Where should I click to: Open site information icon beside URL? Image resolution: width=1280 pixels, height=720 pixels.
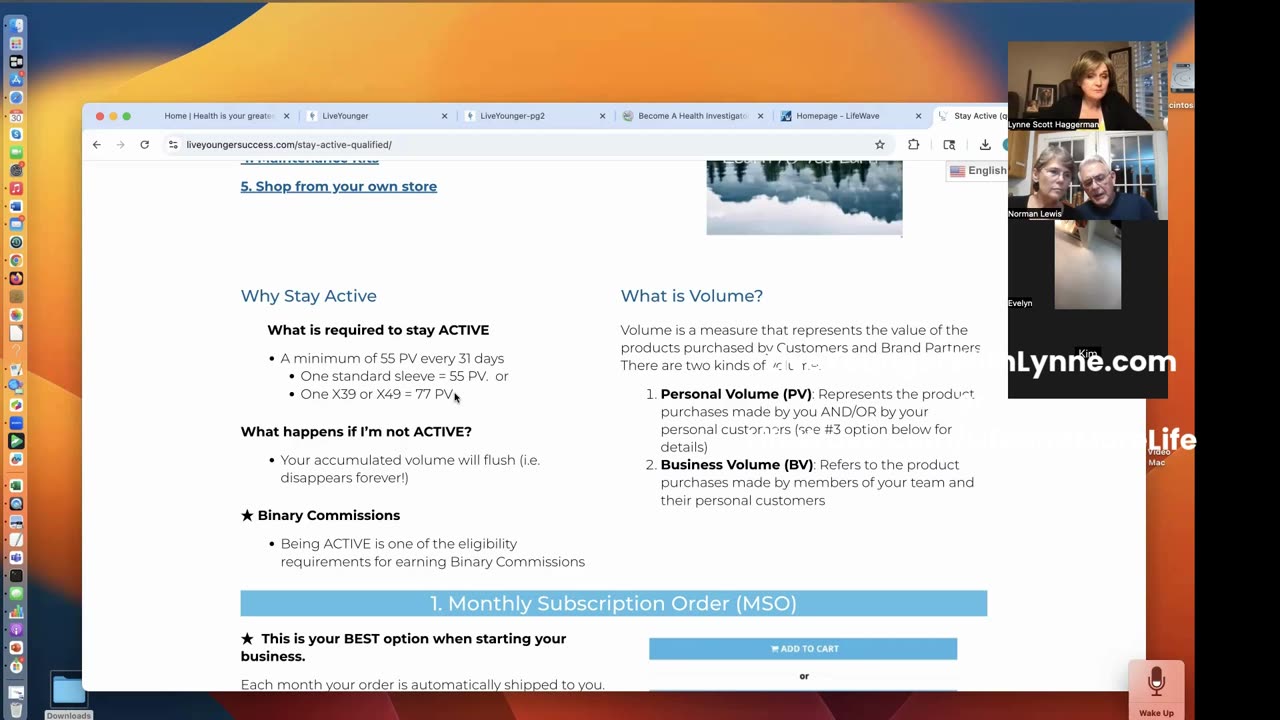(173, 145)
